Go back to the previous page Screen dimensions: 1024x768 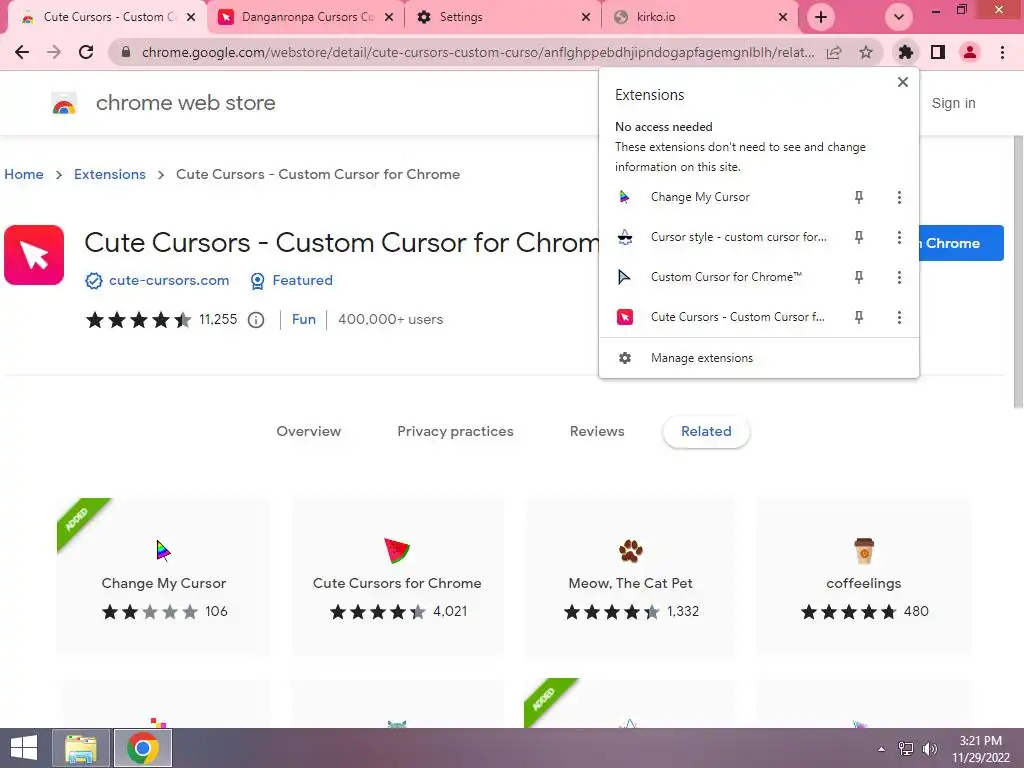(22, 52)
